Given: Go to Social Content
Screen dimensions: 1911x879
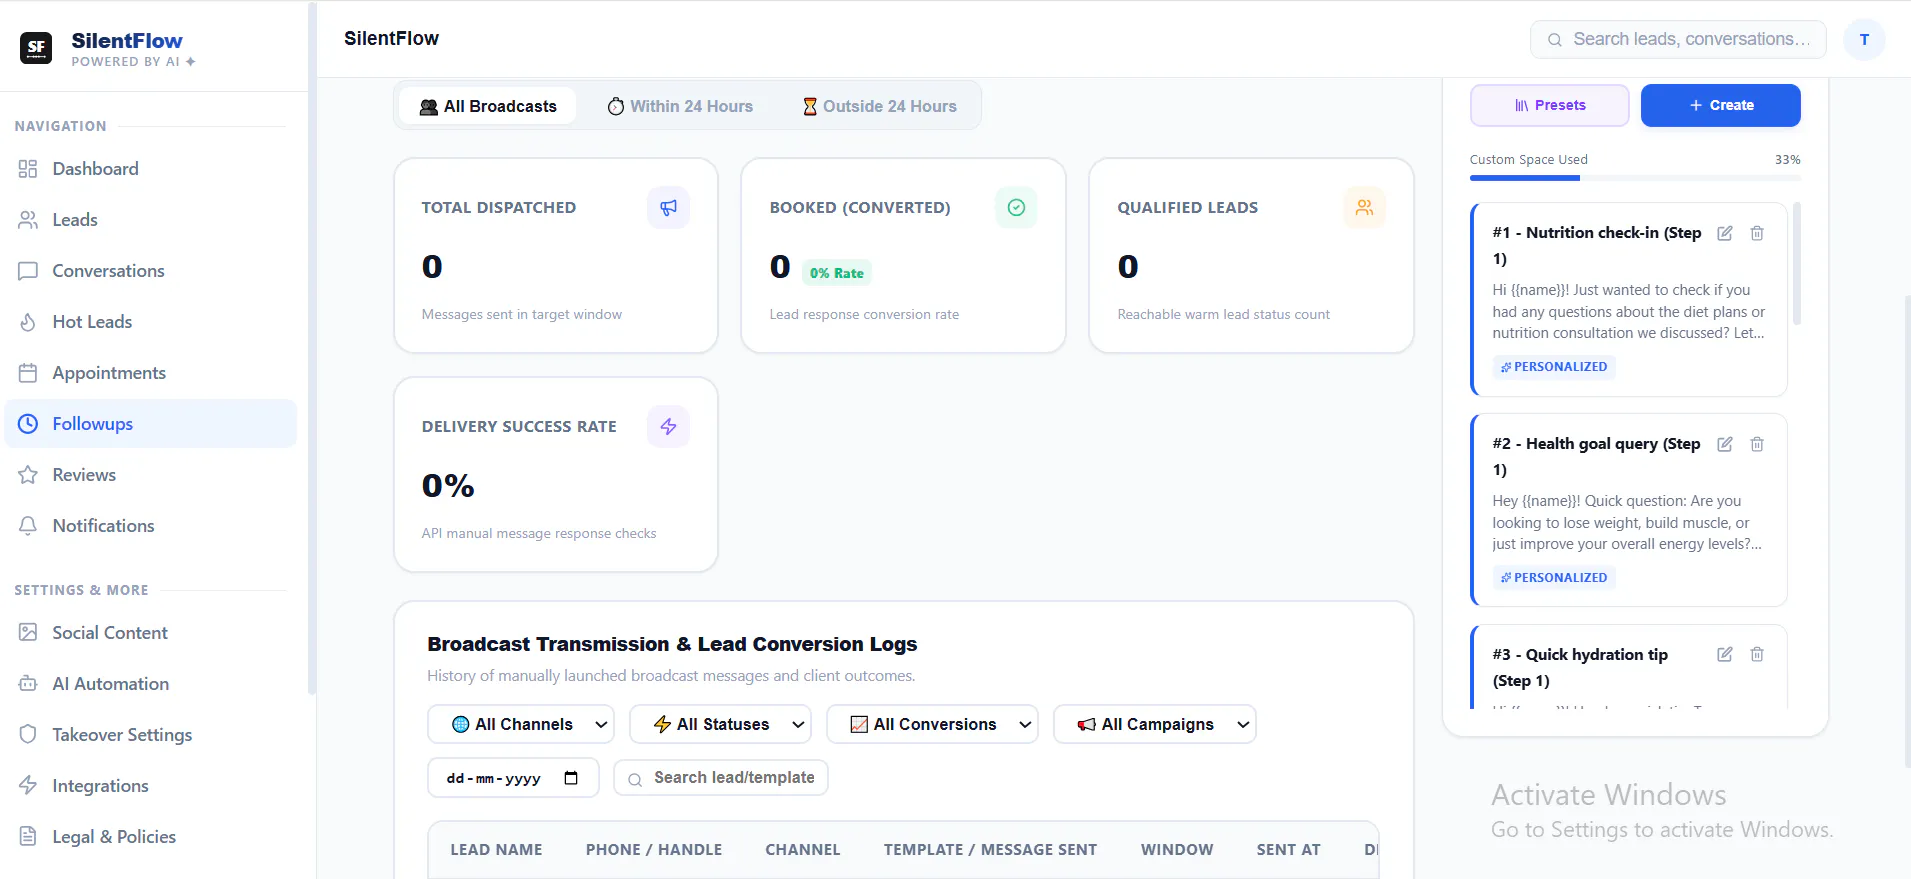Looking at the screenshot, I should click(151, 633).
